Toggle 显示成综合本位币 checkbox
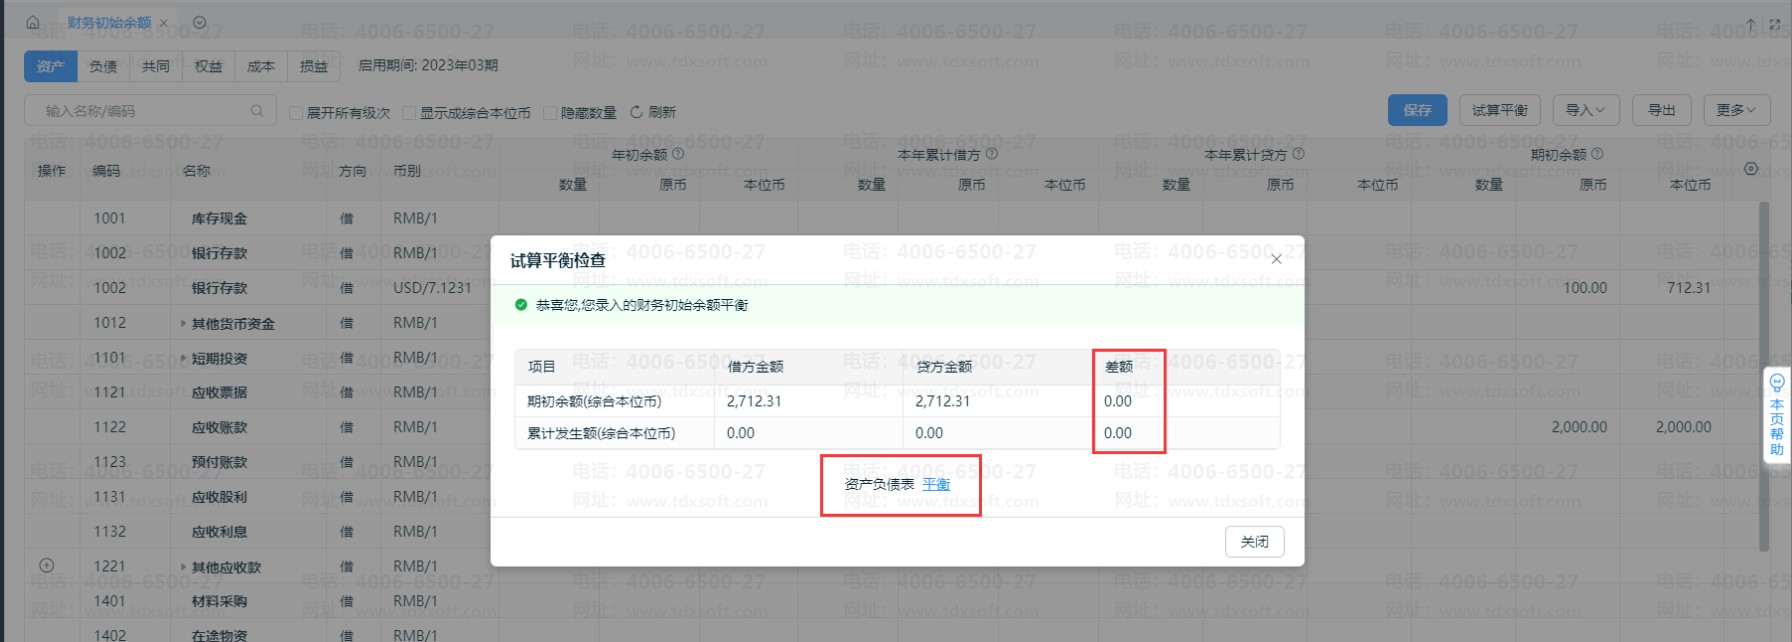 click(409, 113)
